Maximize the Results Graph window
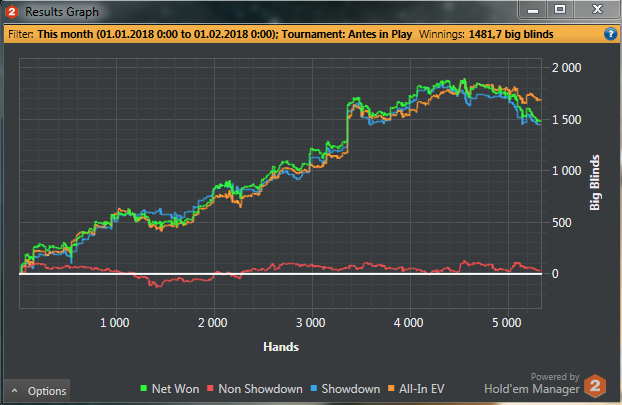 560,10
